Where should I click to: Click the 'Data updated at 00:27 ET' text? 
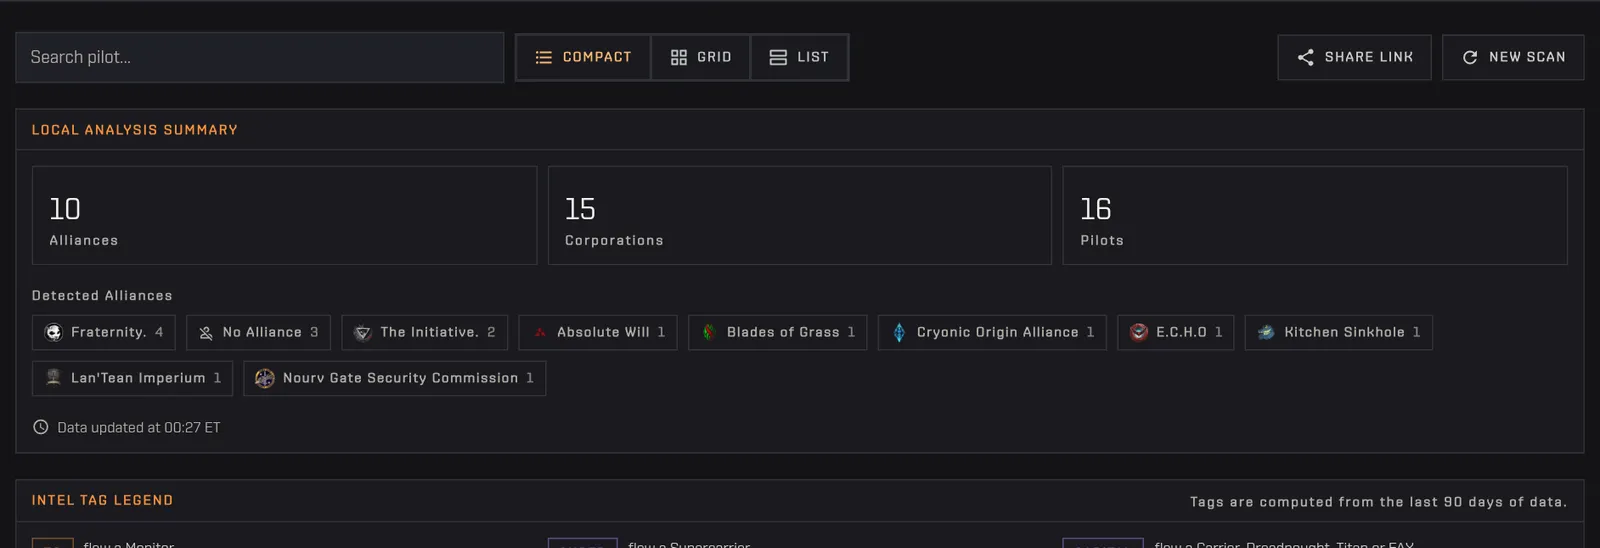click(139, 427)
